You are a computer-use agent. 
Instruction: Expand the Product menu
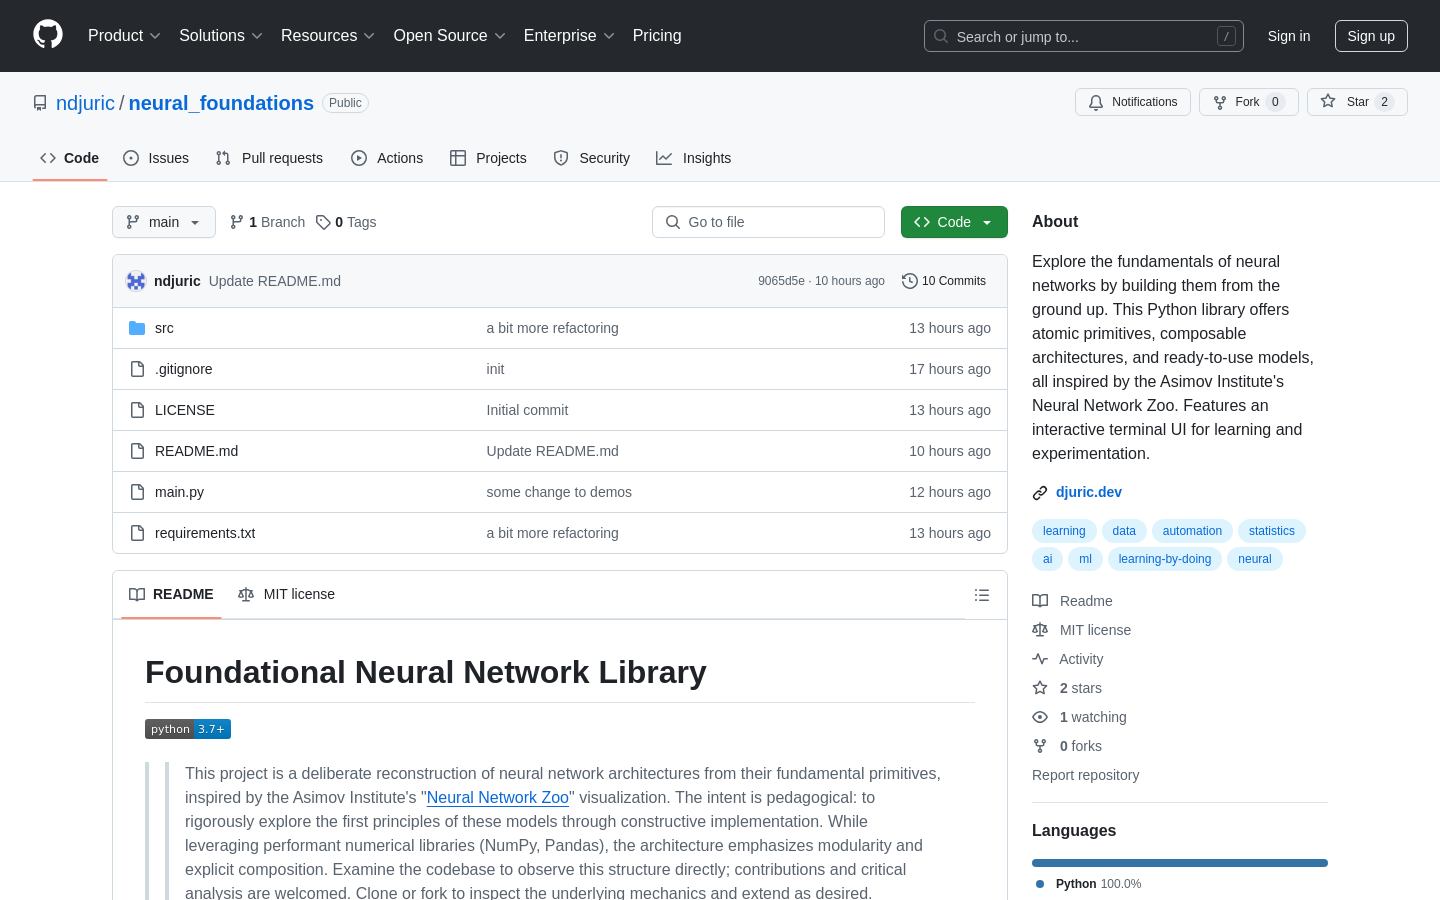[x=124, y=36]
